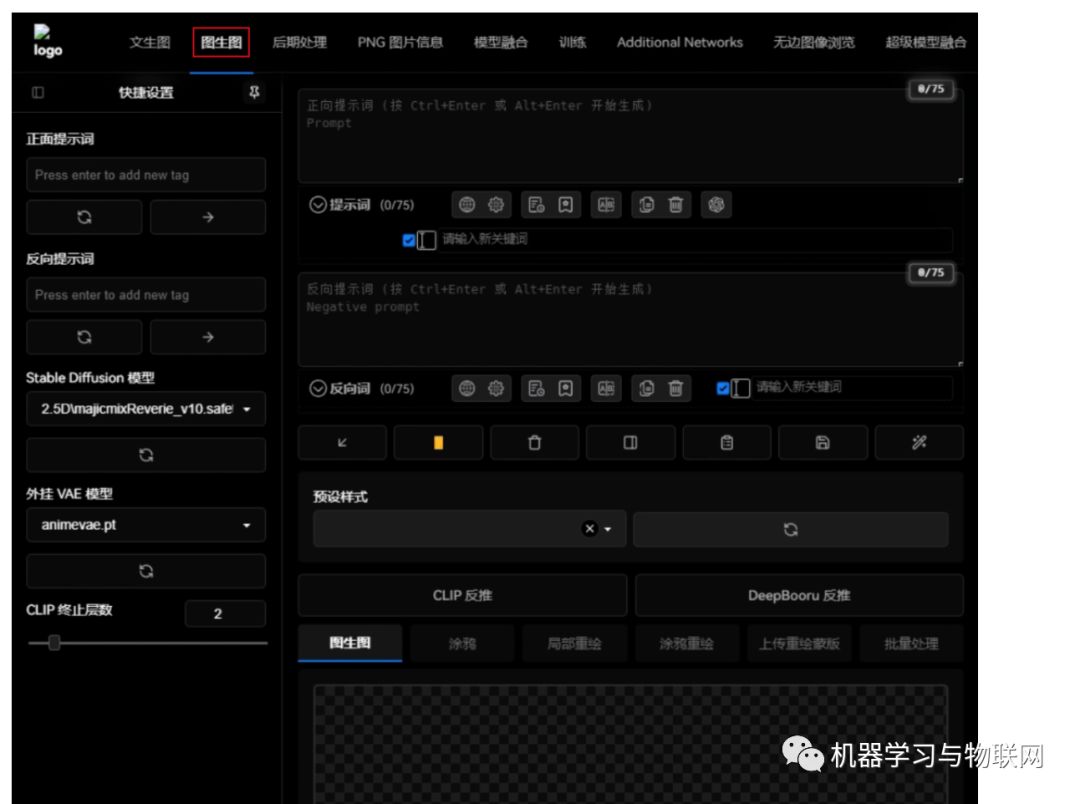Screen dimensions: 1080x804
Task: Click translate icon in 提示词 row
Action: tap(606, 205)
